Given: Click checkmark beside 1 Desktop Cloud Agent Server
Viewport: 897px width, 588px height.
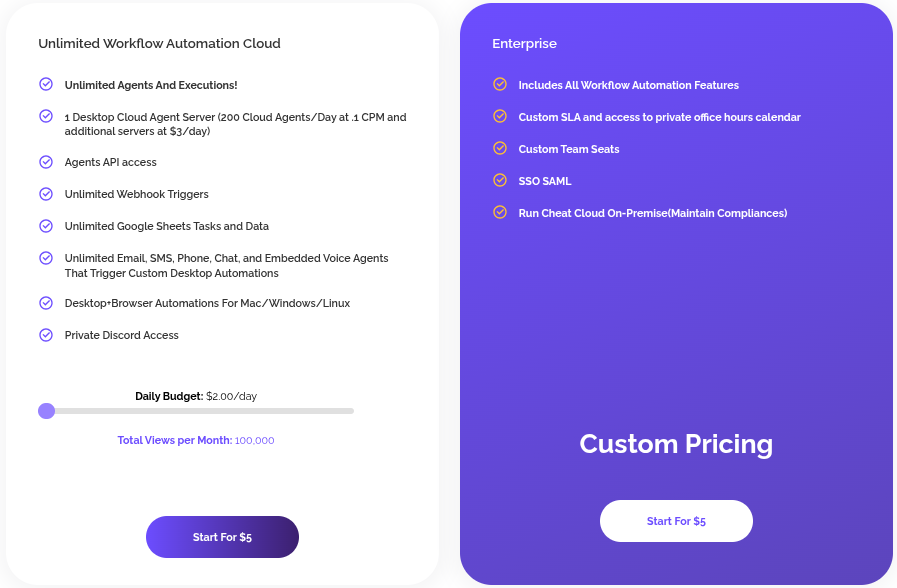Looking at the screenshot, I should [46, 117].
